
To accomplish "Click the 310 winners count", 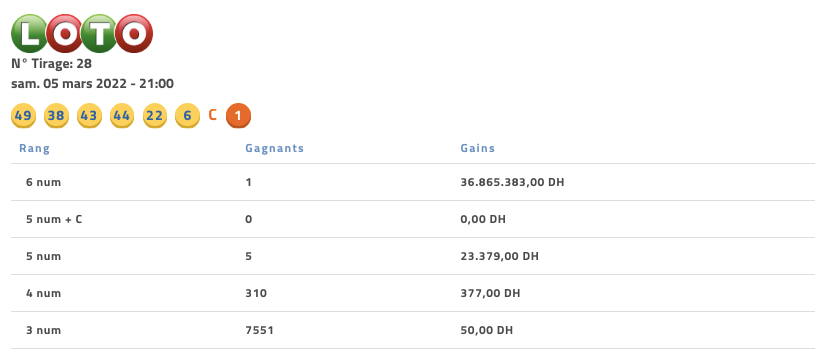I will tap(256, 293).
